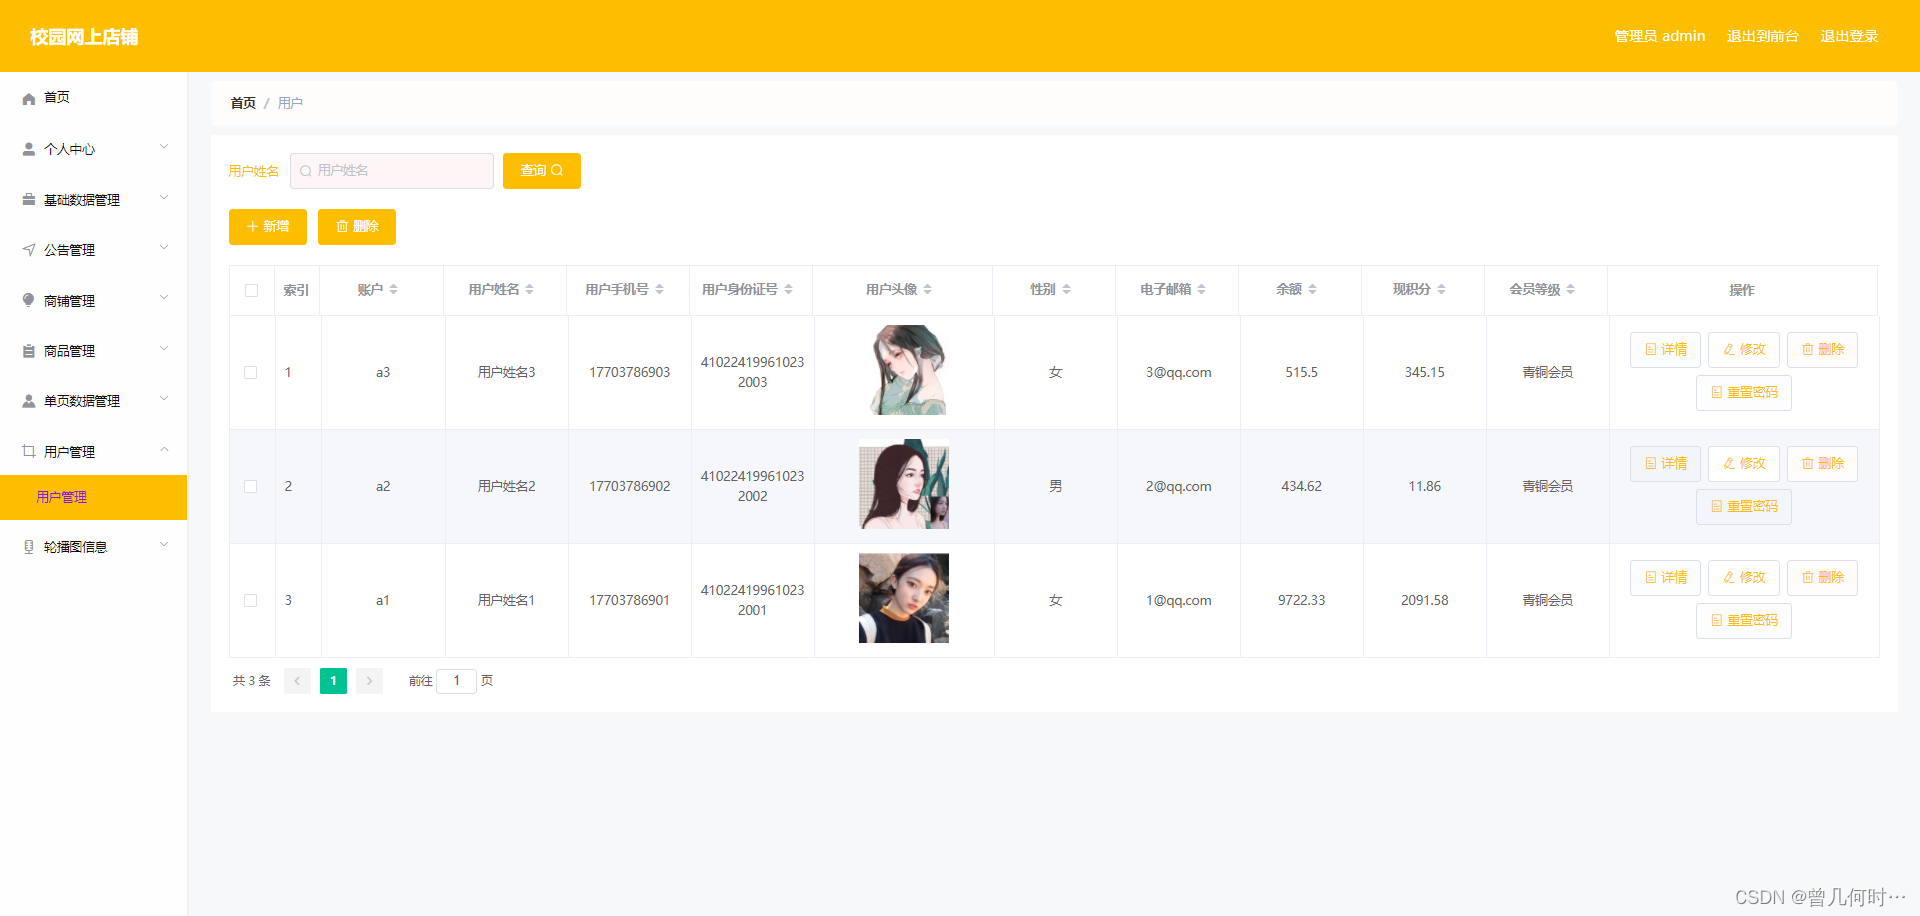The width and height of the screenshot is (1920, 916).
Task: Click 重置密码 for user a2
Action: coord(1743,506)
